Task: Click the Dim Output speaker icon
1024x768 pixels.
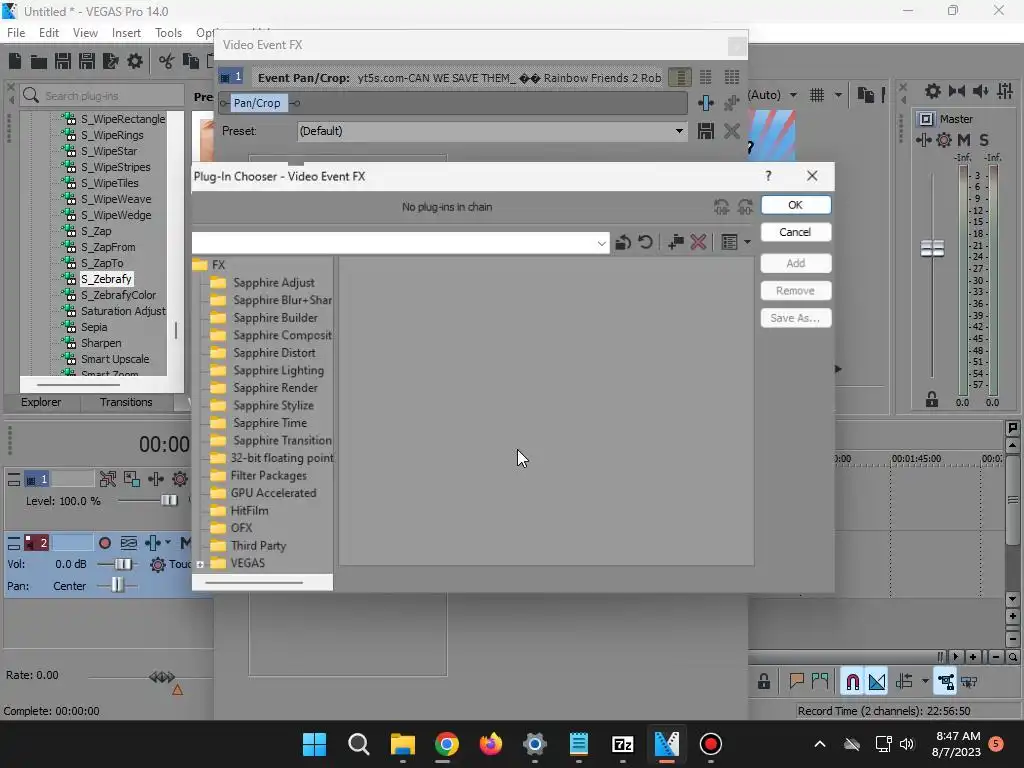Action: [x=980, y=91]
